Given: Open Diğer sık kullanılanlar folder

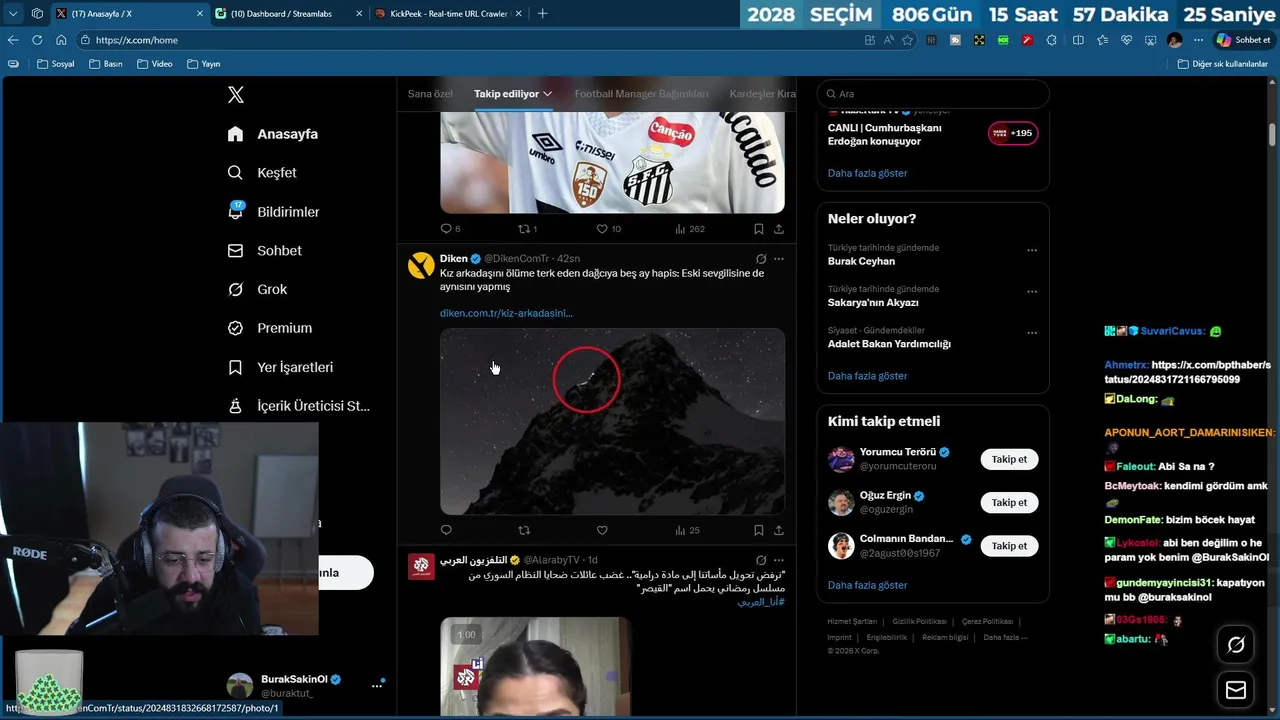Looking at the screenshot, I should [x=1222, y=64].
